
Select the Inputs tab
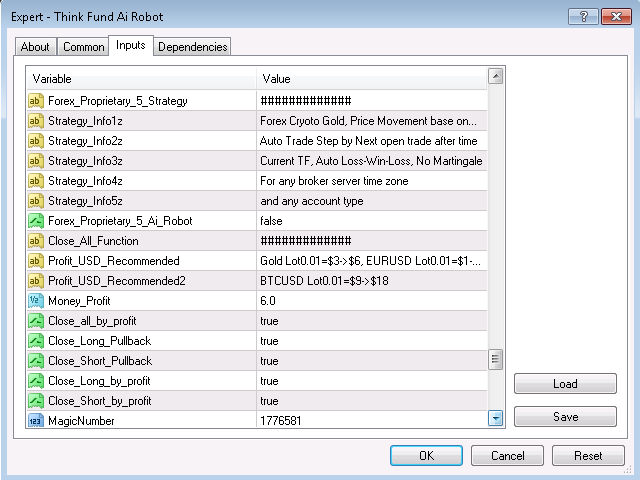(131, 45)
